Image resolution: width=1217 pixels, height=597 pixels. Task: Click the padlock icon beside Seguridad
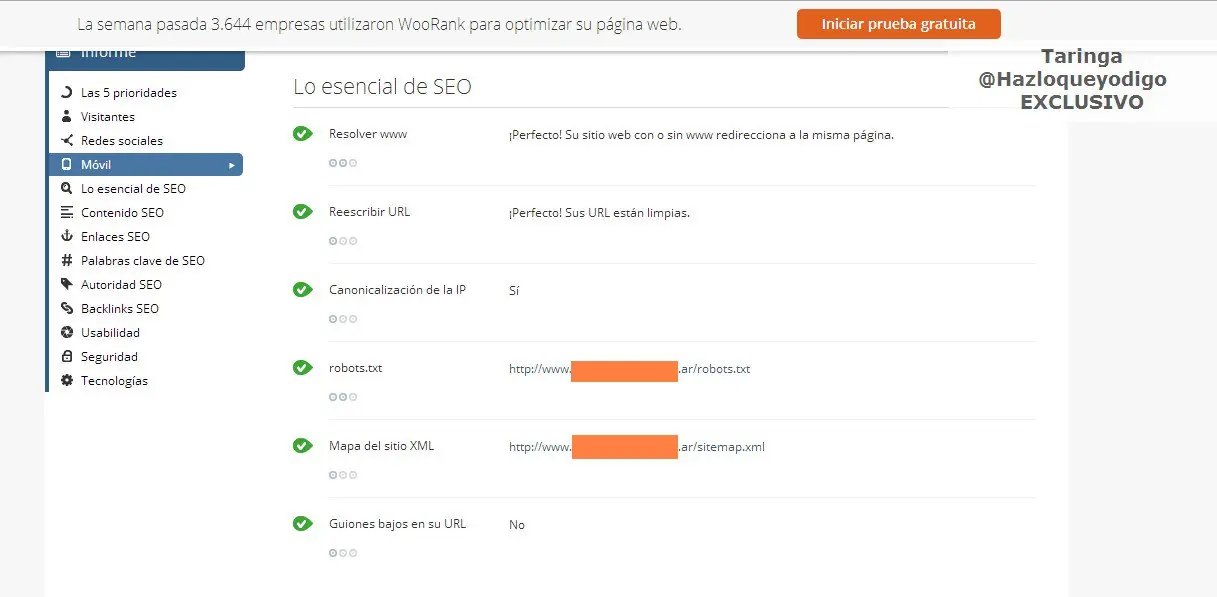[x=67, y=357]
